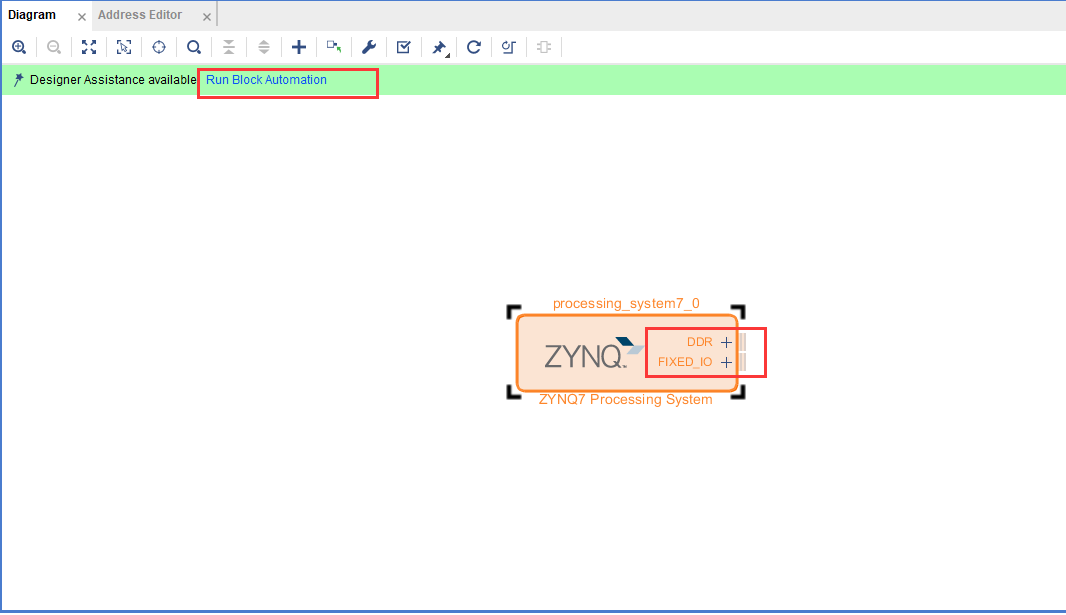The height and width of the screenshot is (615, 1066).
Task: Click the Select Area icon
Action: tap(124, 47)
